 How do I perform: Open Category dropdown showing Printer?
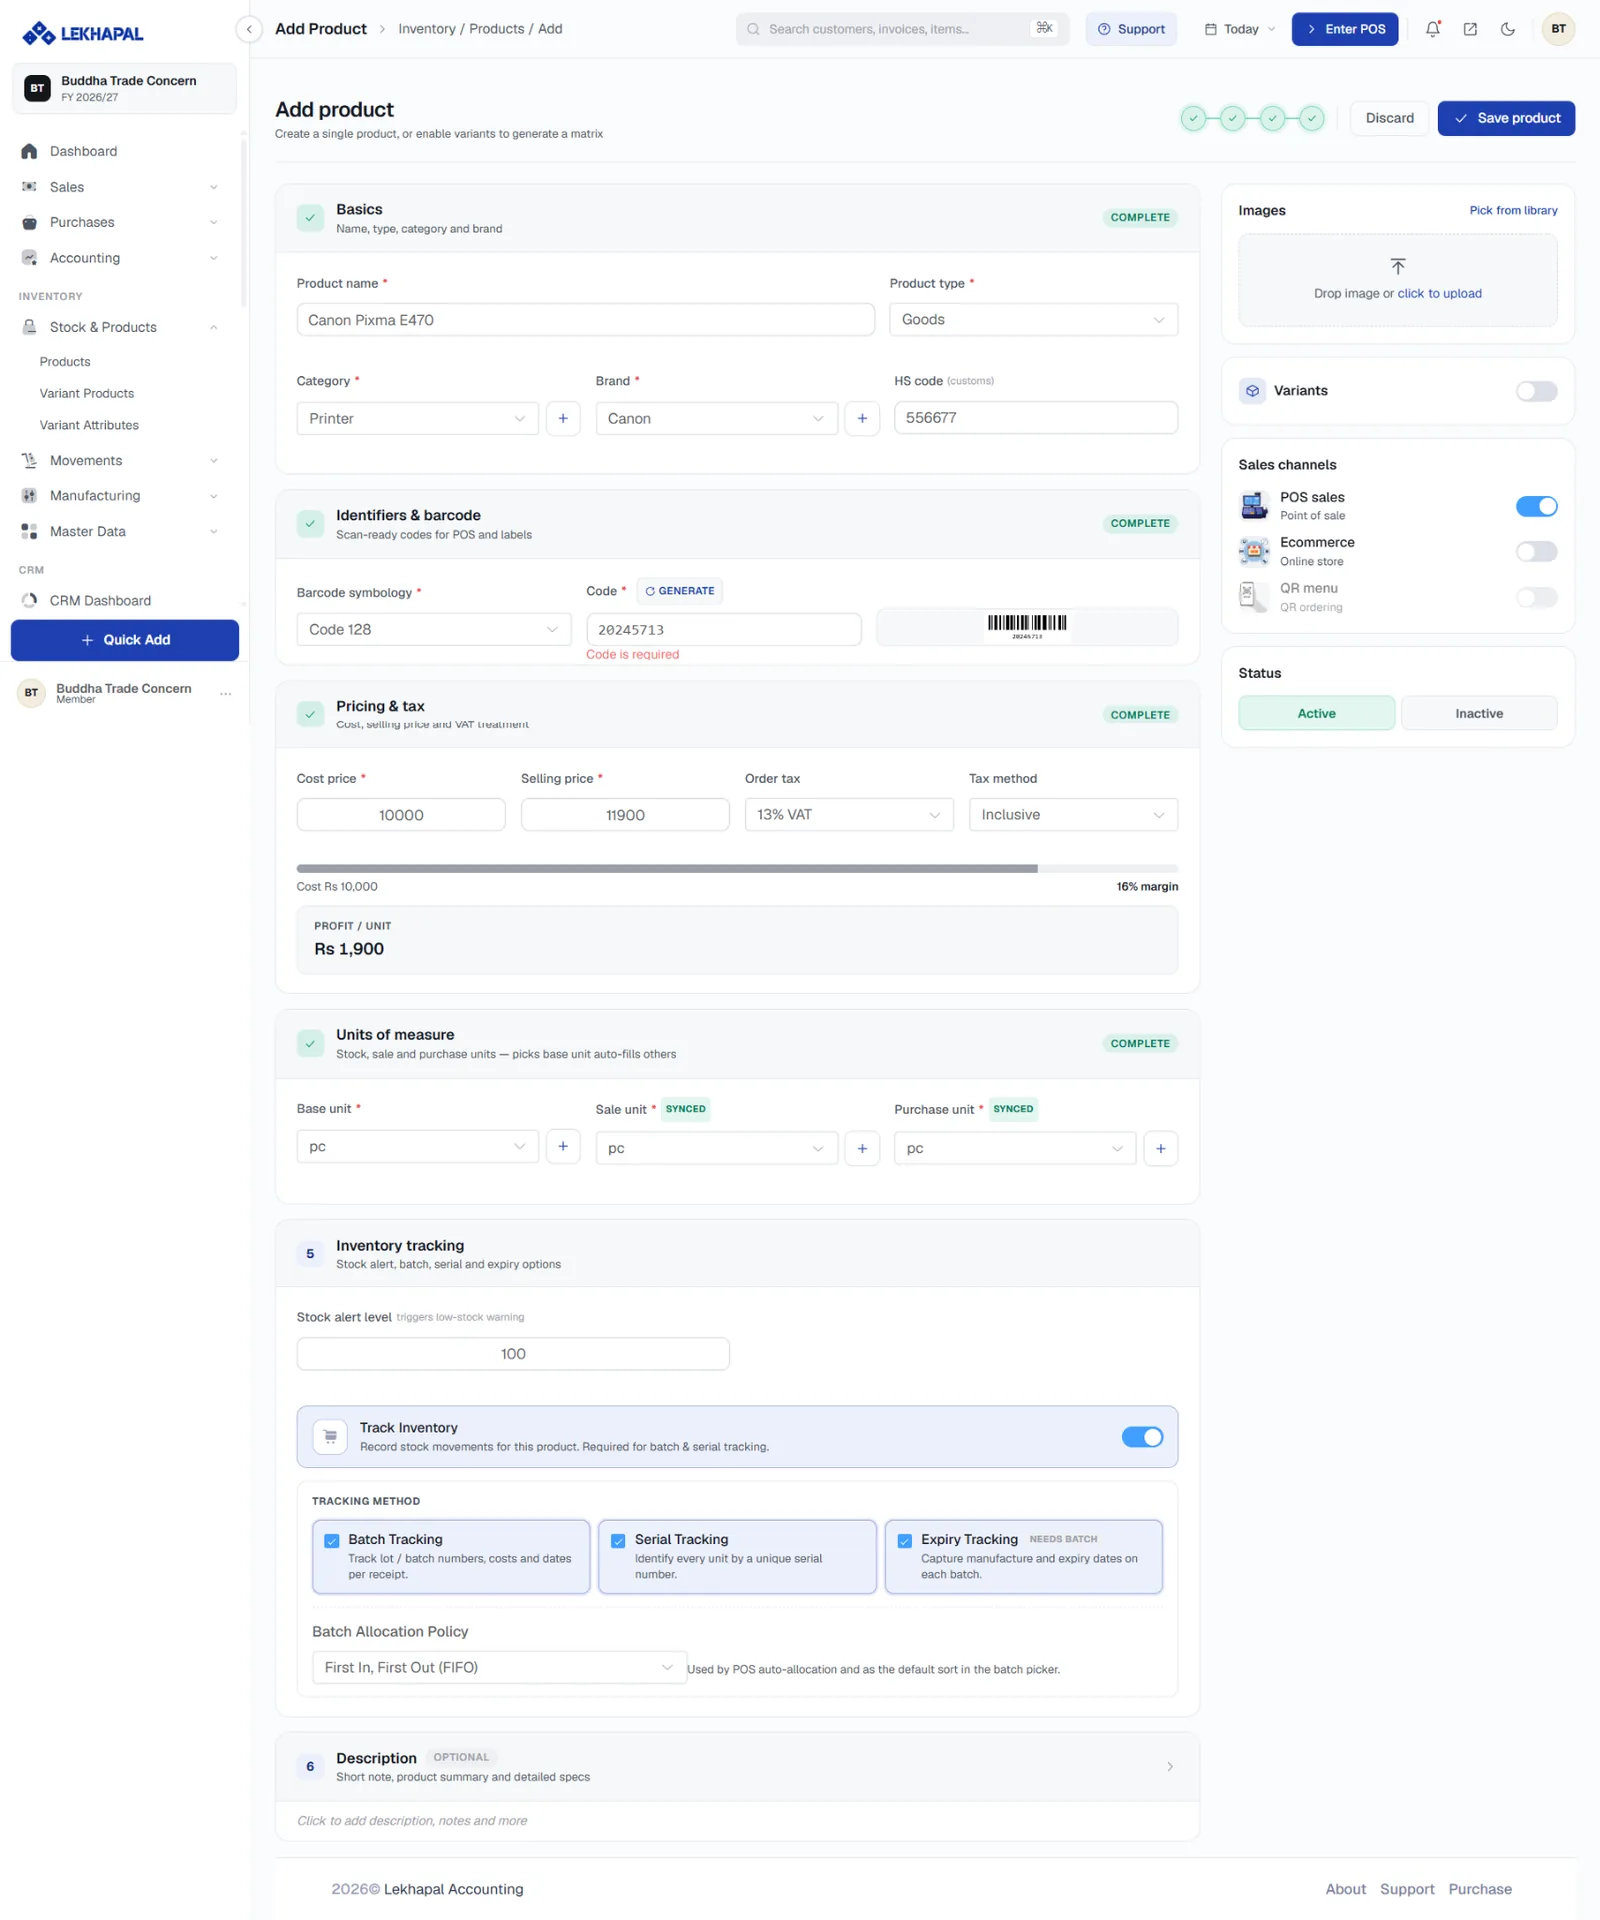(x=417, y=418)
